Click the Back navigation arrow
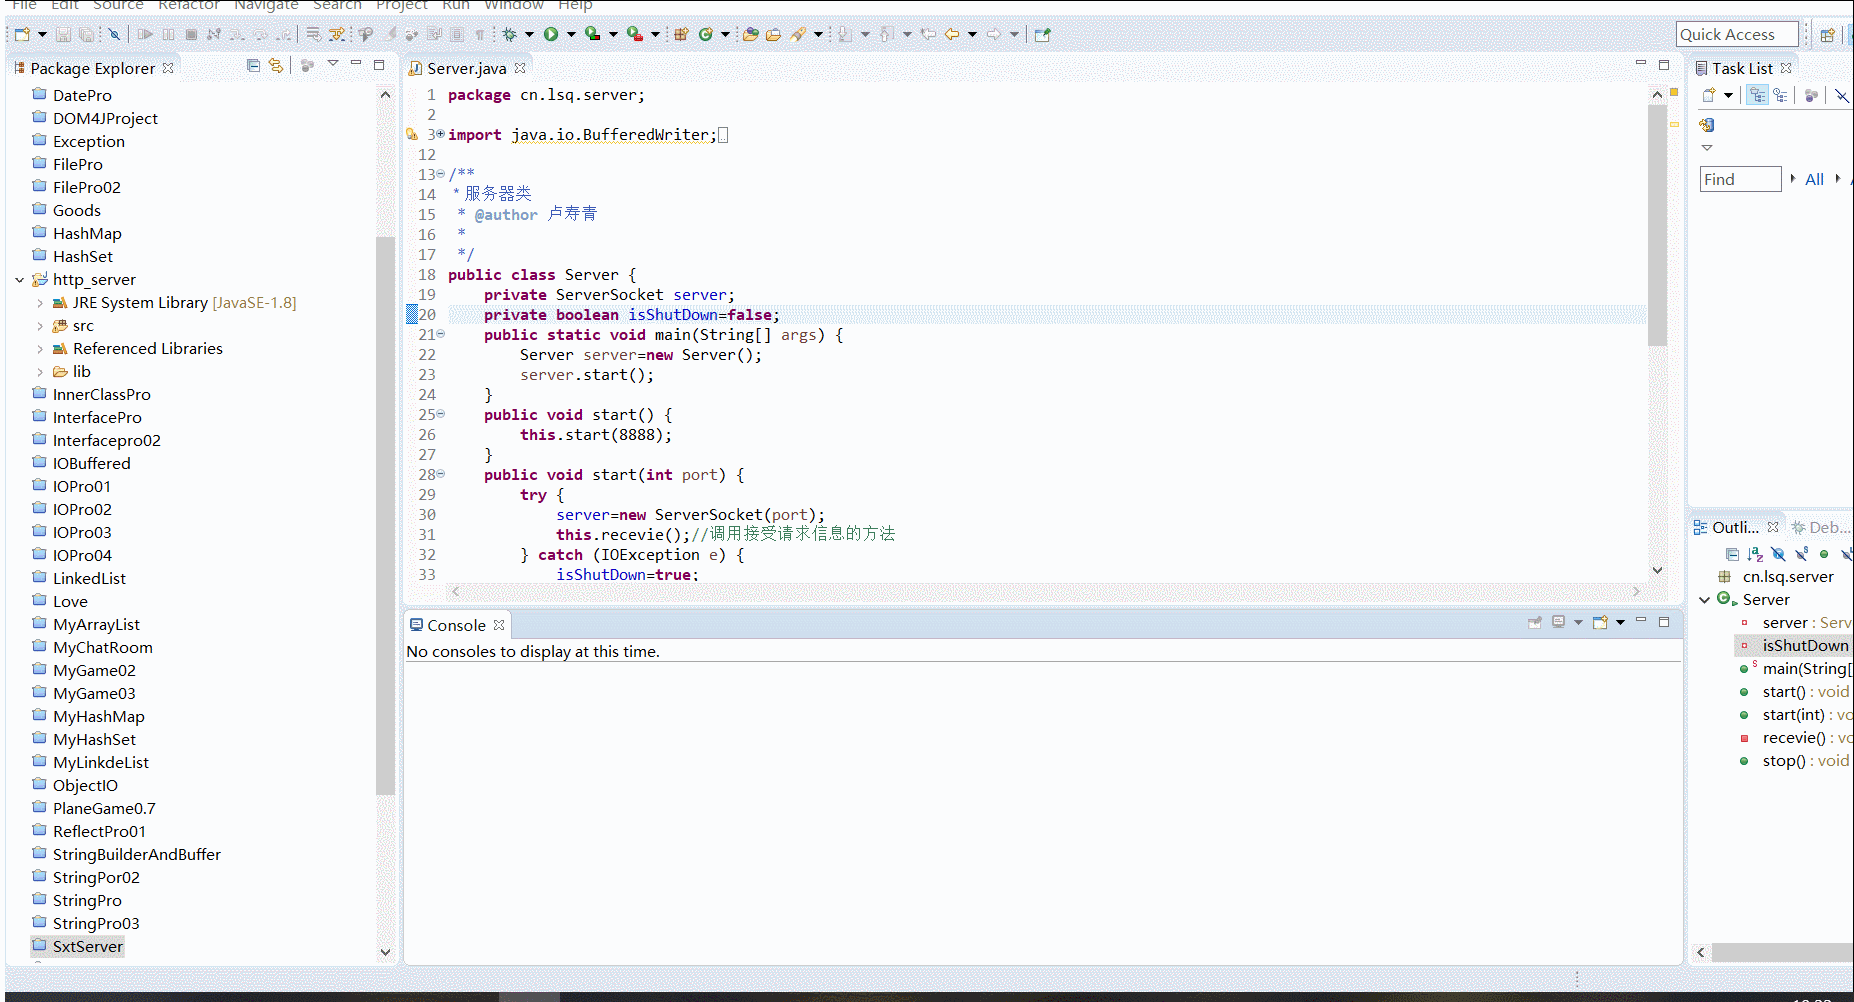This screenshot has width=1854, height=1002. coord(952,34)
